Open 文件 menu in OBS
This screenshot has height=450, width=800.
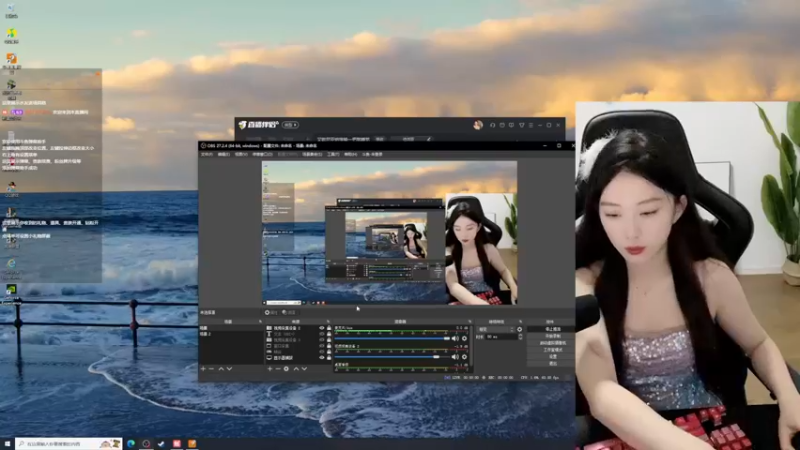click(x=207, y=154)
